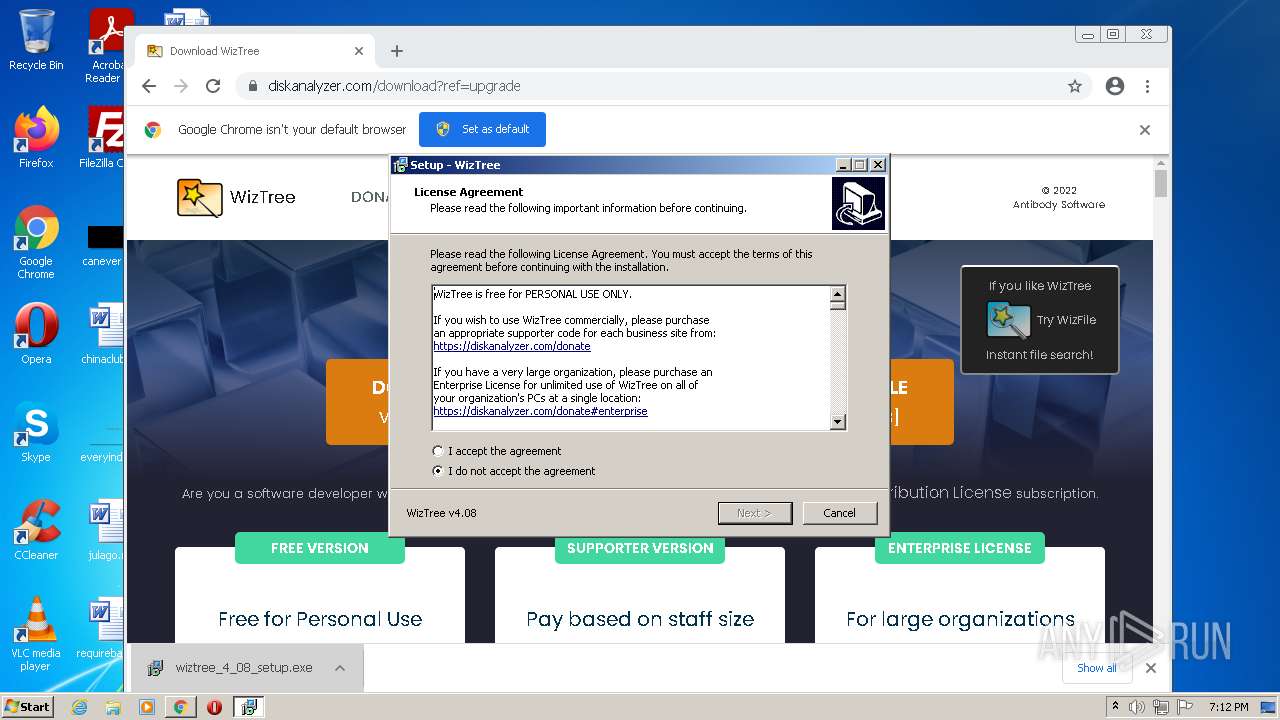Click the address bar URL

[394, 86]
